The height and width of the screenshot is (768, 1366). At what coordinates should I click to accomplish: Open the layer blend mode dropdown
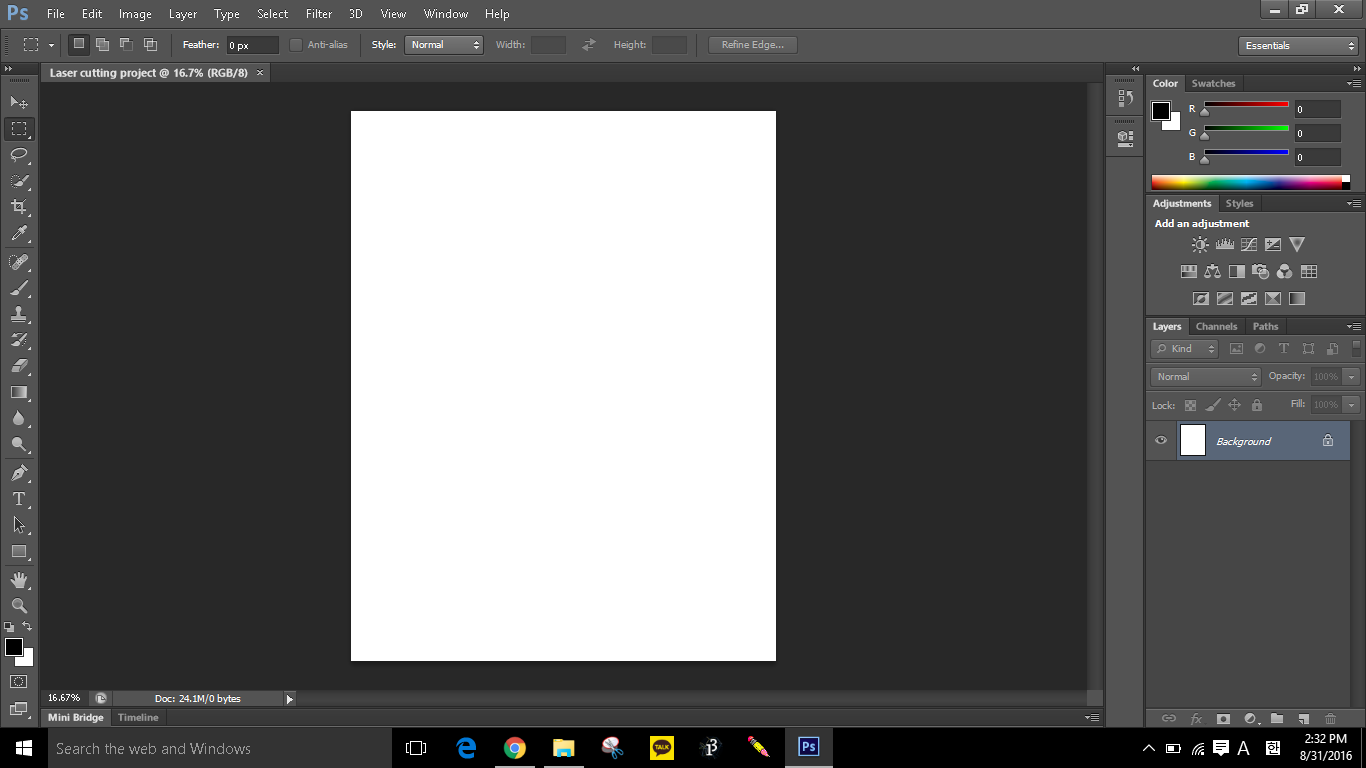[1206, 376]
